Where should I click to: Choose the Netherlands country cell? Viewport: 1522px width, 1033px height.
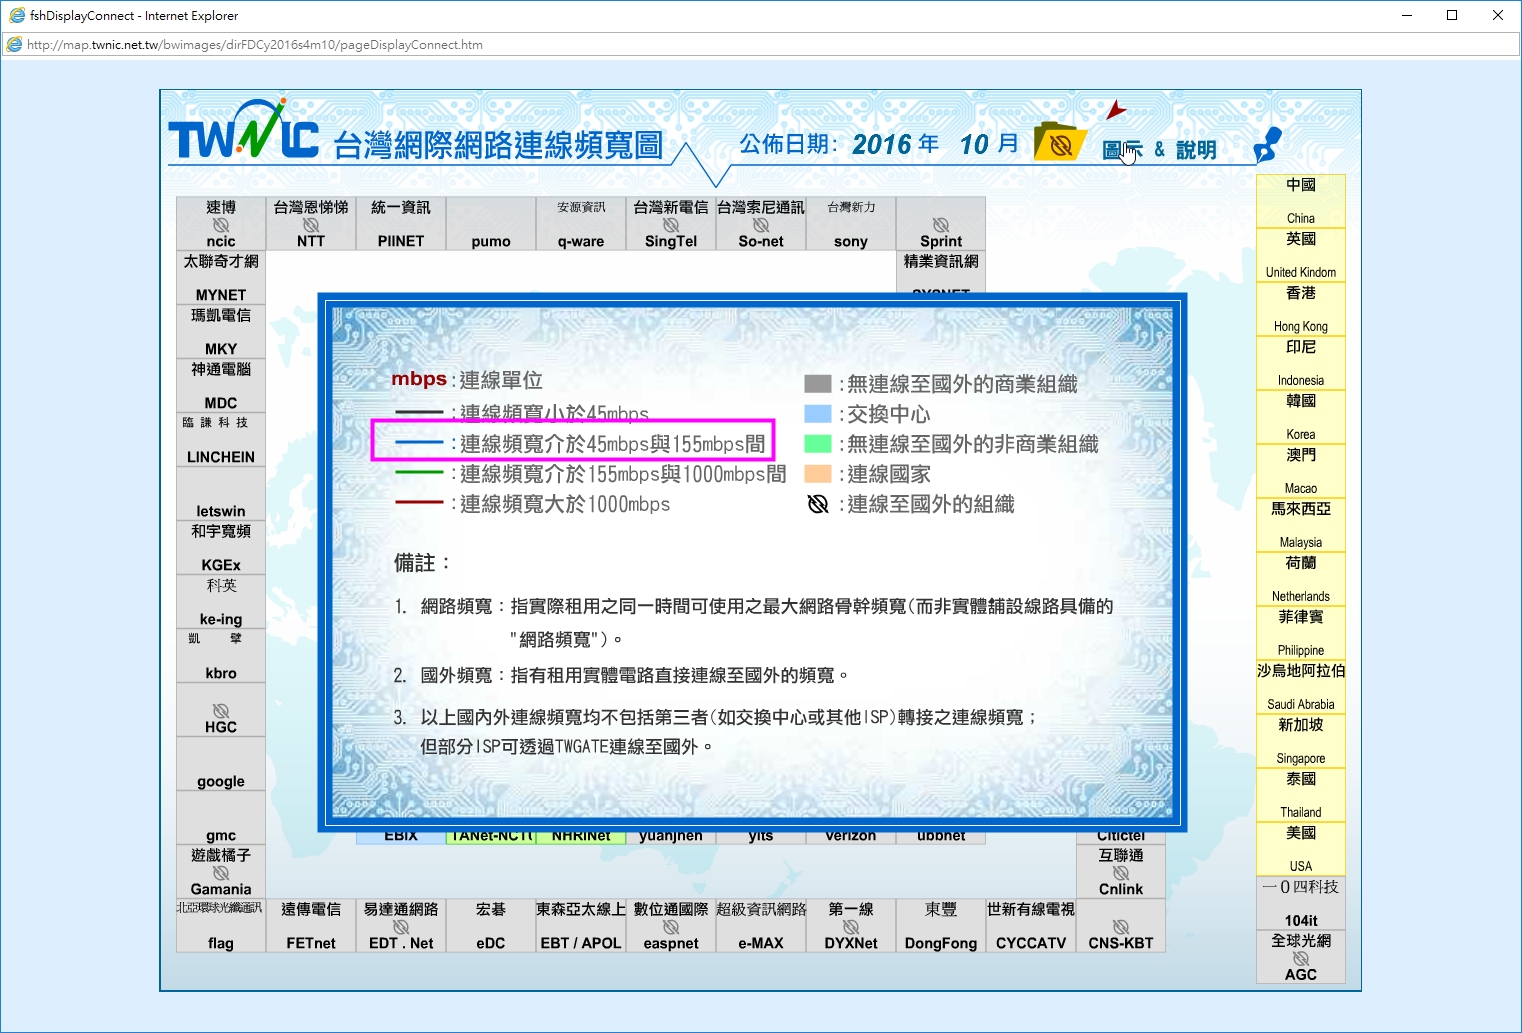[1301, 579]
